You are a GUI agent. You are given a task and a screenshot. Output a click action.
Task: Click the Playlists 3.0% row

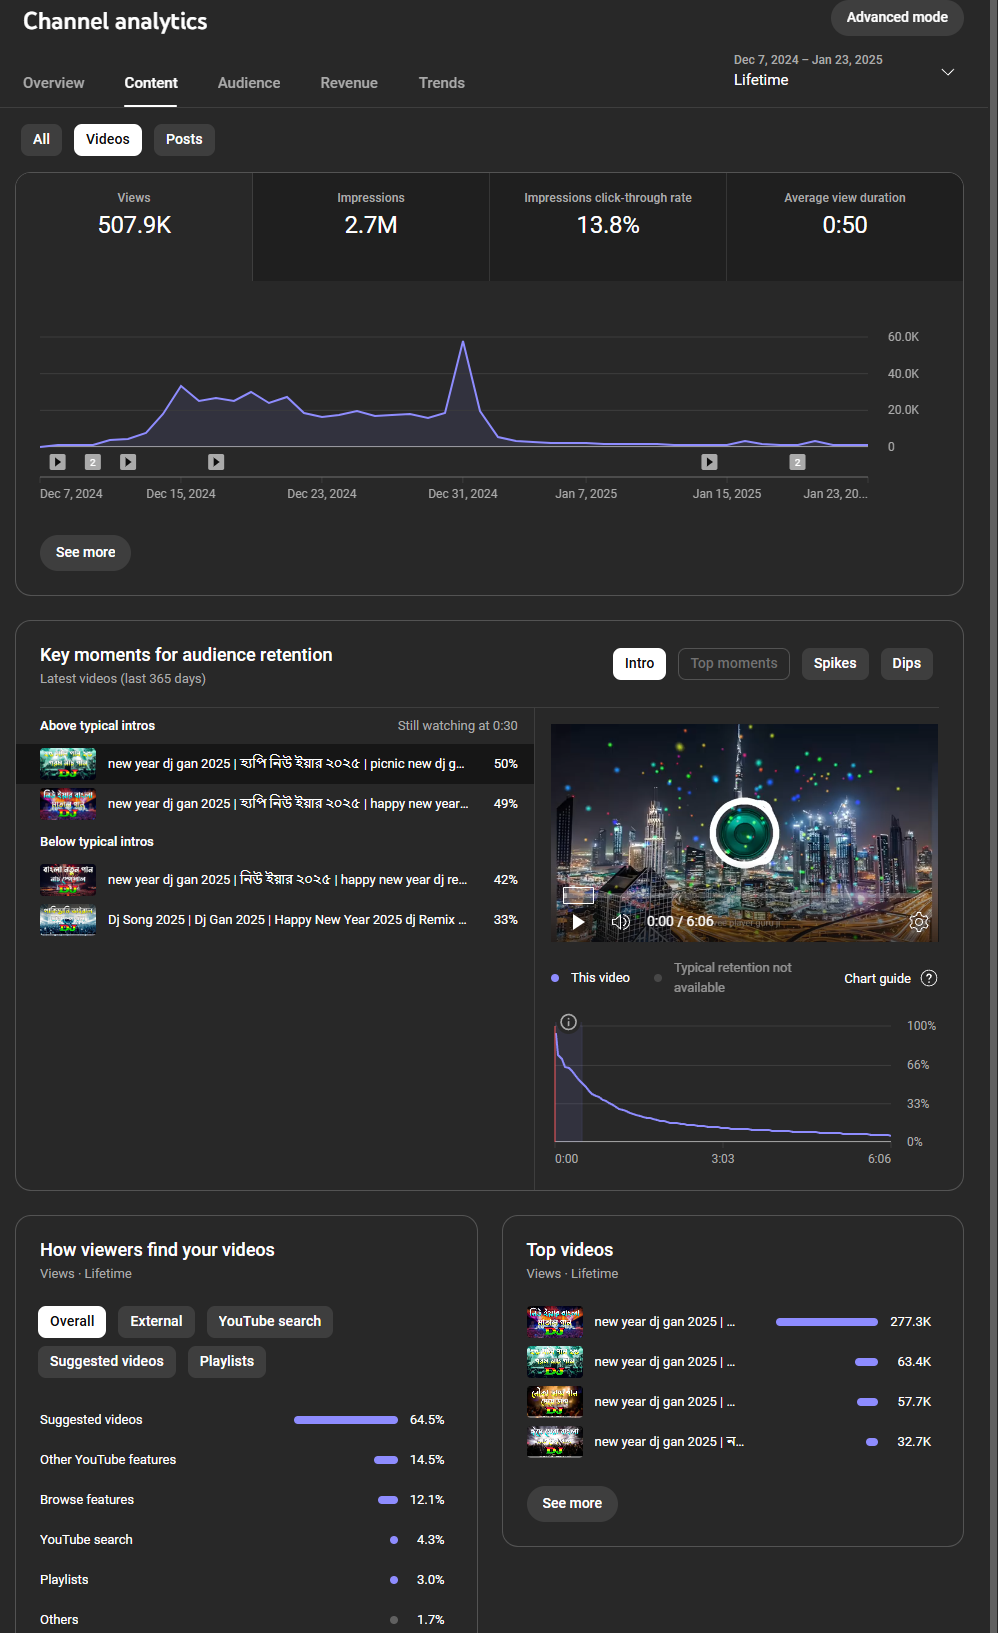click(242, 1580)
